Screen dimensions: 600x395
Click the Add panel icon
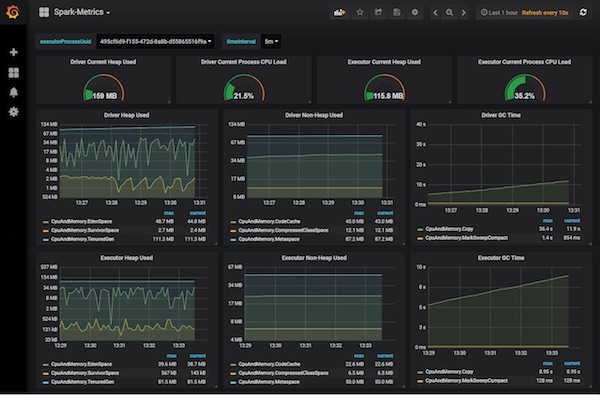point(339,13)
